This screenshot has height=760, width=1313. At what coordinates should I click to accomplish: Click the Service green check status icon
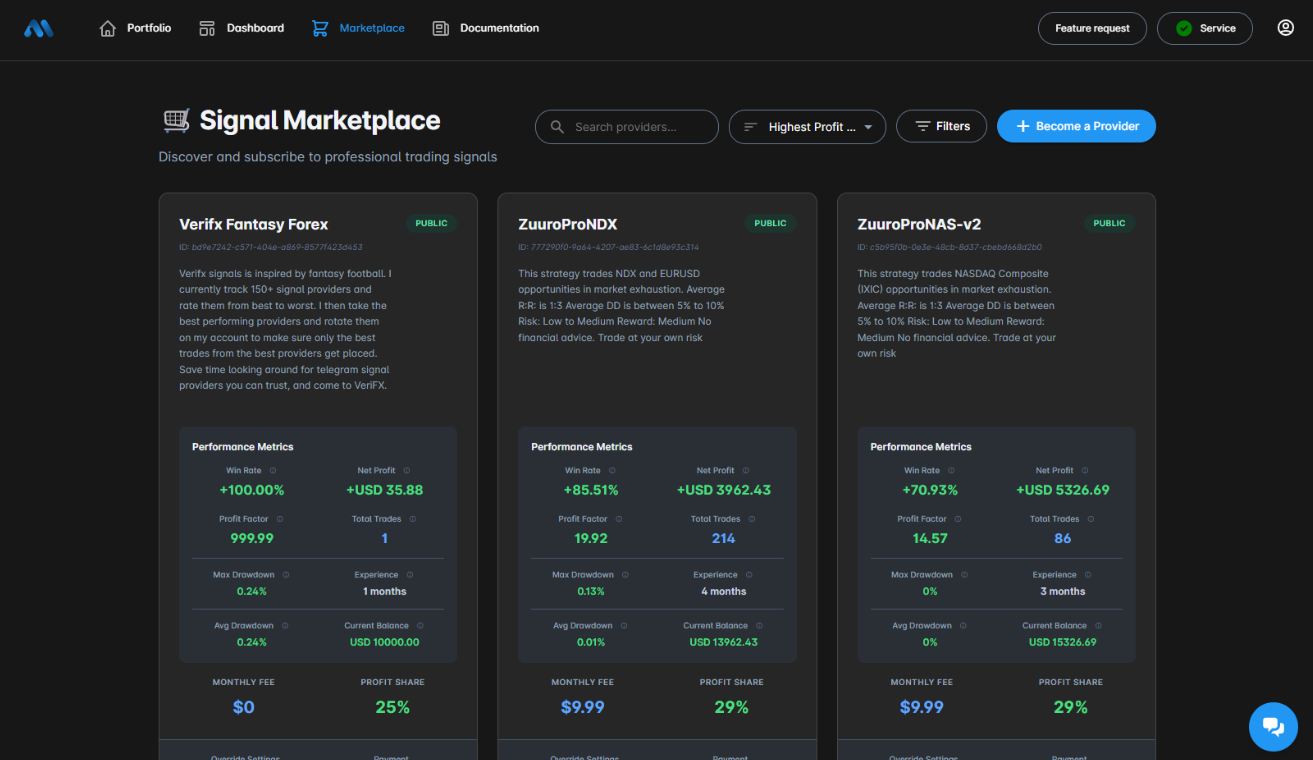[1184, 28]
